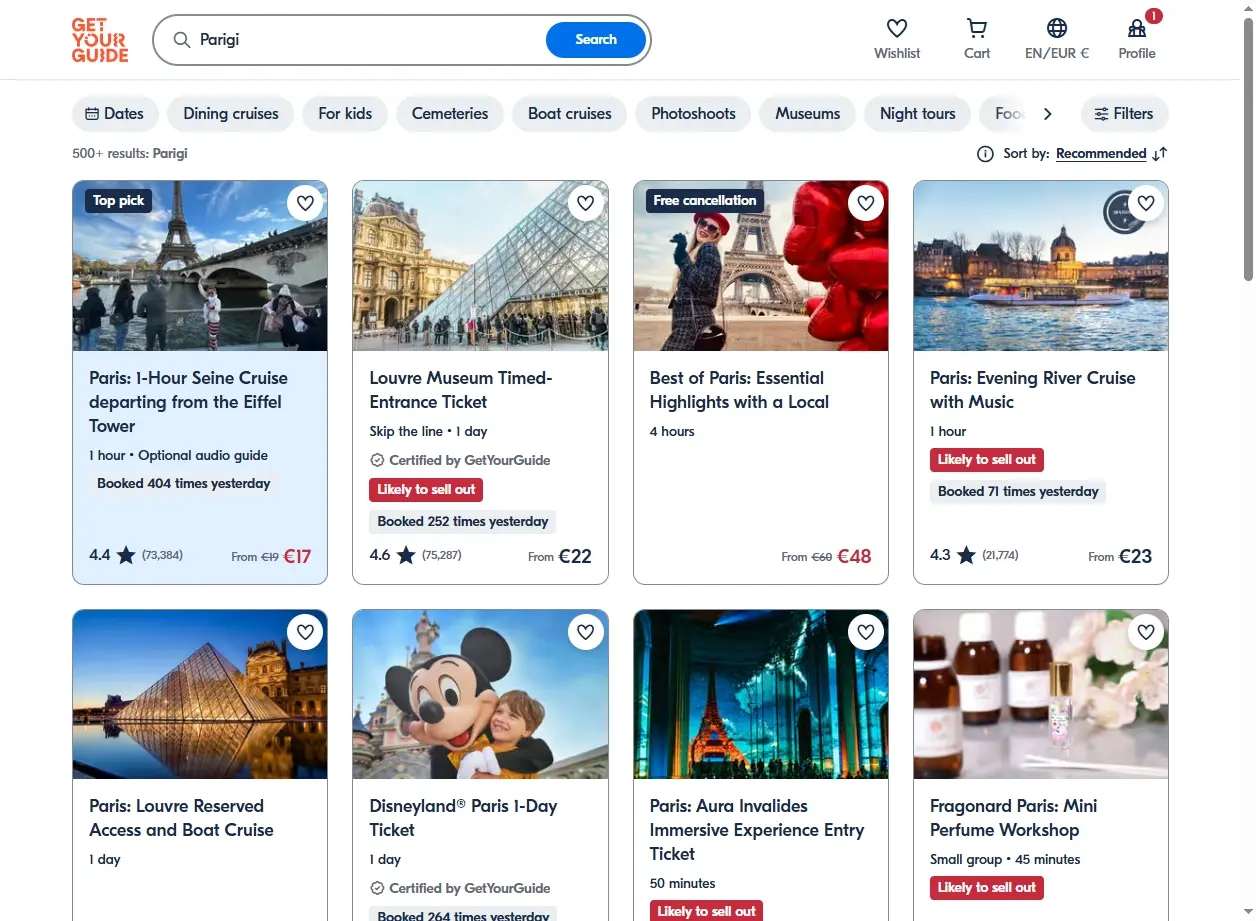Open Paris: Louvre Reserved Access and Boat Cruise

coord(181,818)
